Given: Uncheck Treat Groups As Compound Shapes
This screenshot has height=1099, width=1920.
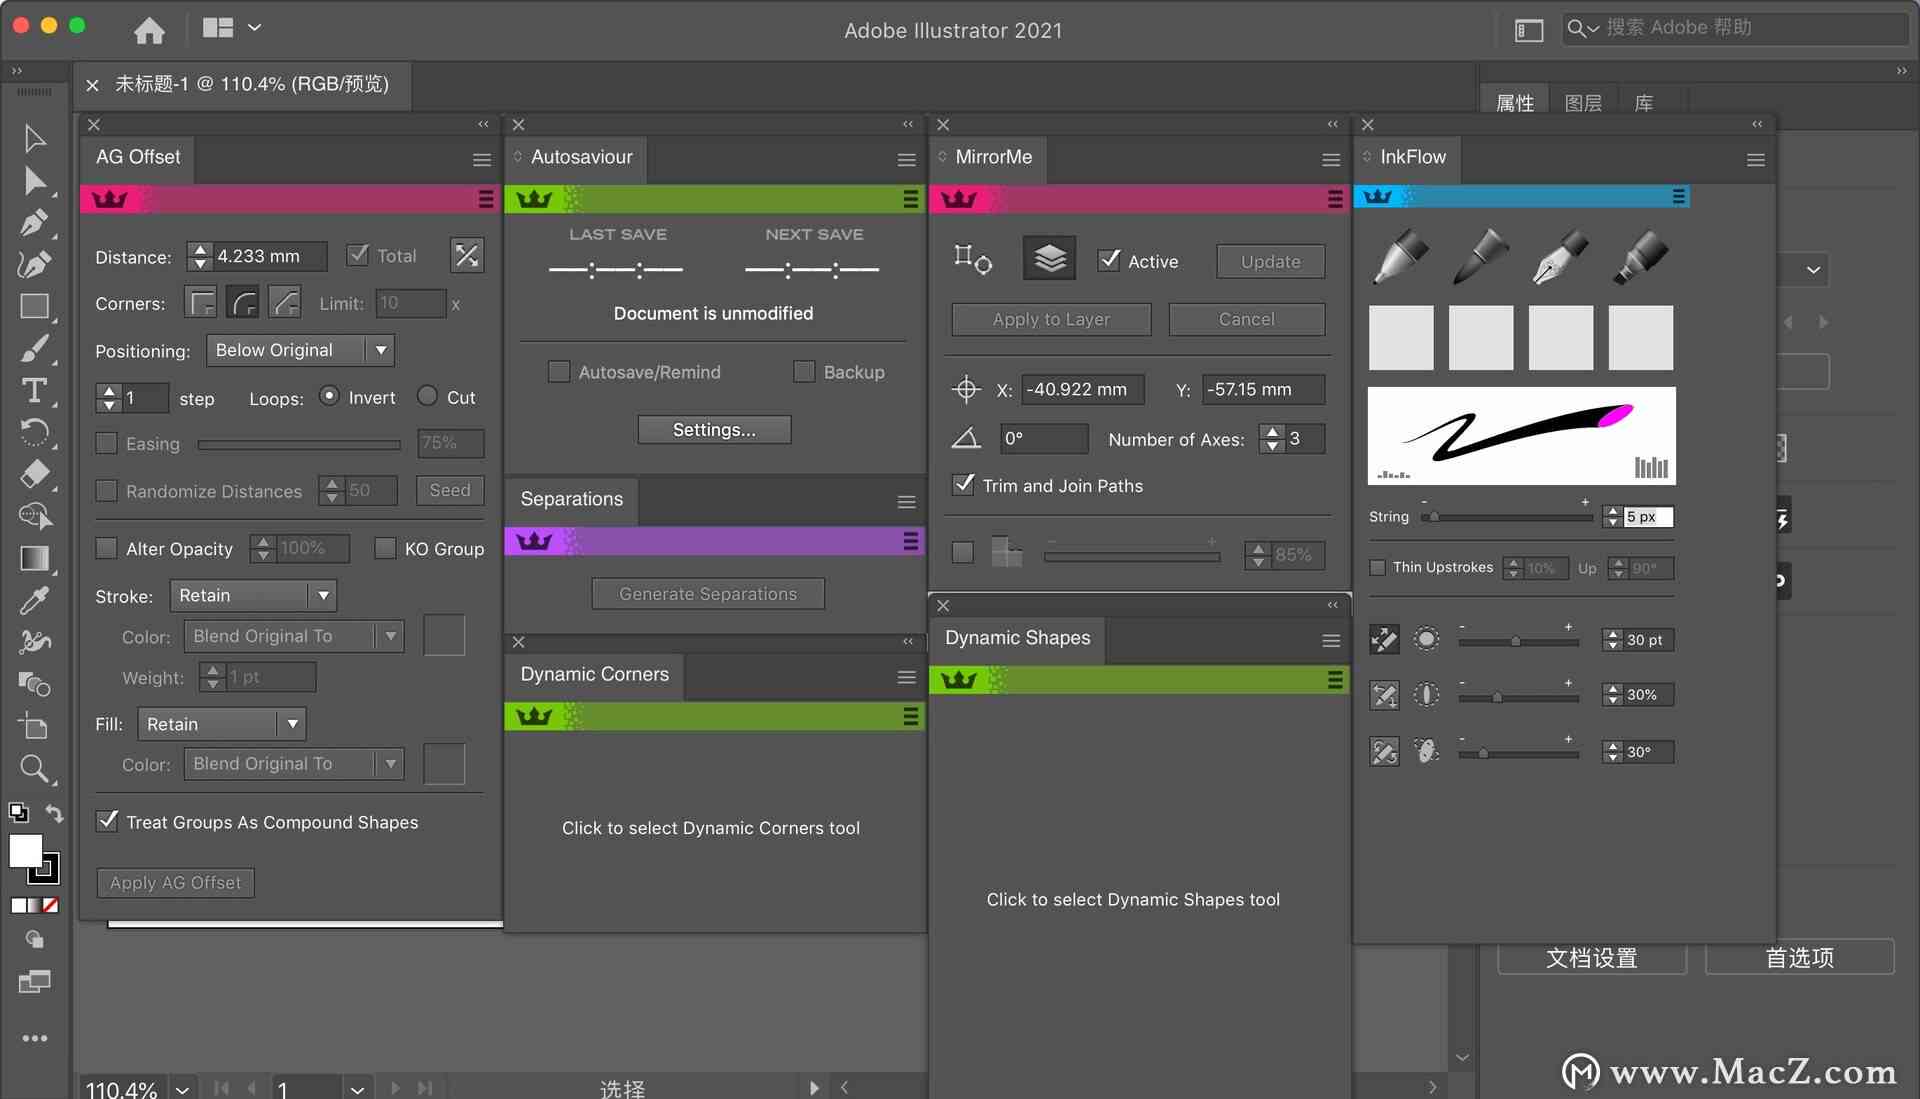Looking at the screenshot, I should point(107,821).
